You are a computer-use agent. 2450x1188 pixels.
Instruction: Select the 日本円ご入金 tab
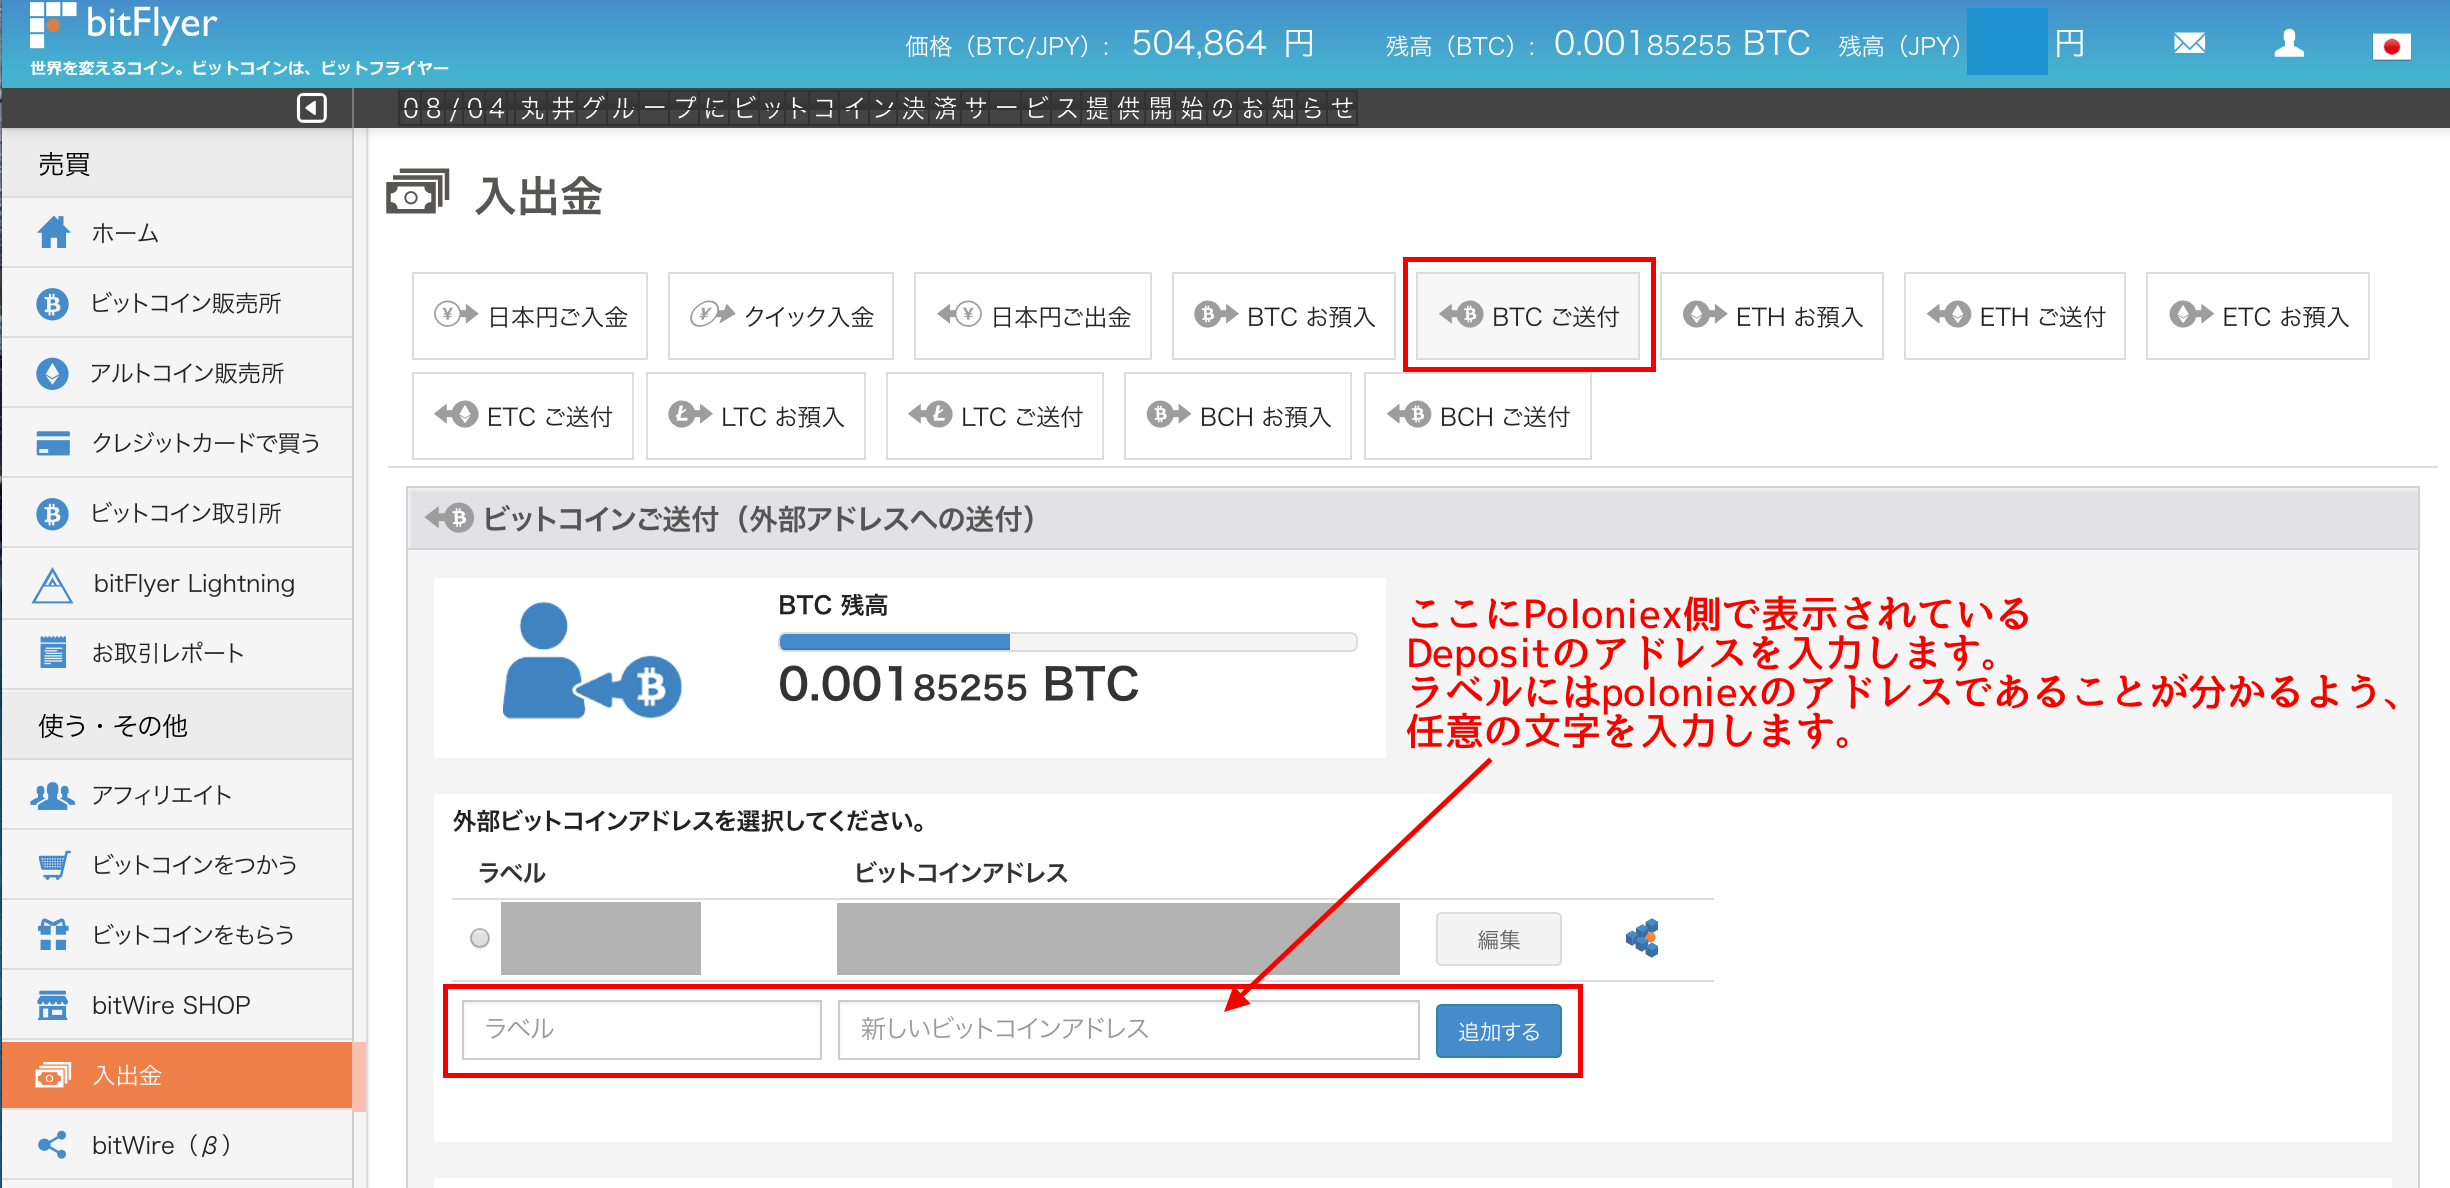pyautogui.click(x=530, y=316)
